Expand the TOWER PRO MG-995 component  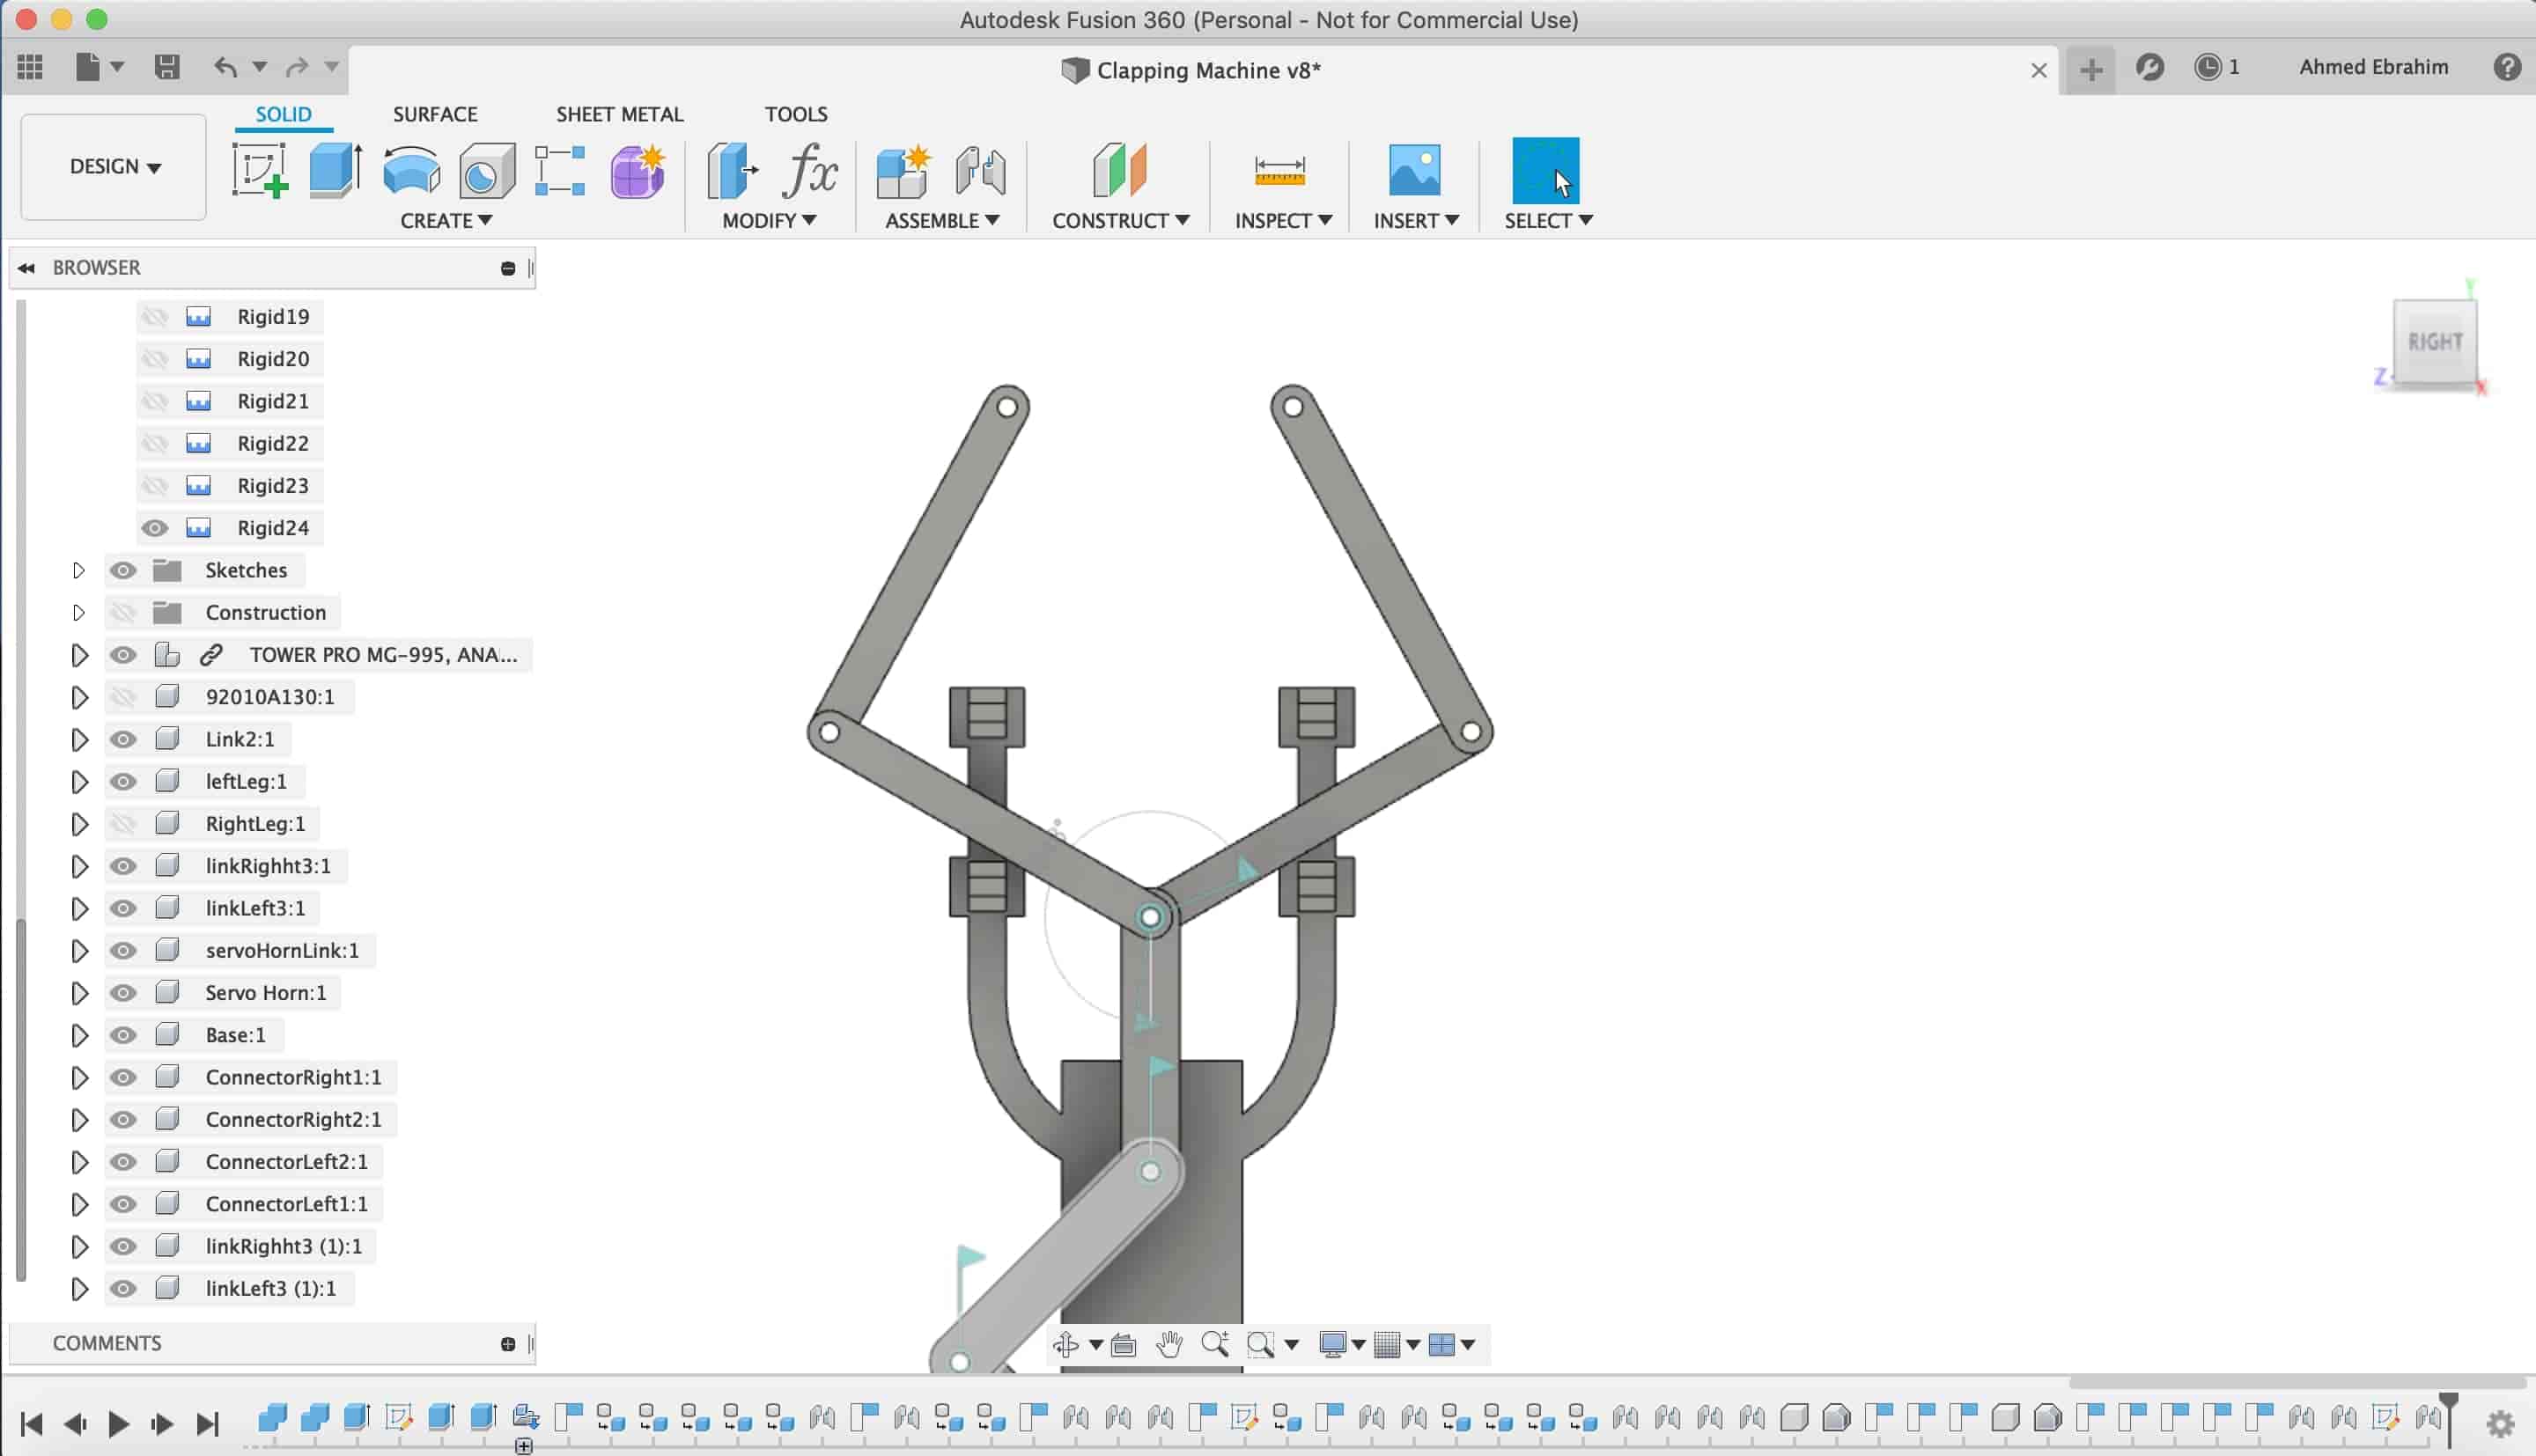(x=78, y=655)
